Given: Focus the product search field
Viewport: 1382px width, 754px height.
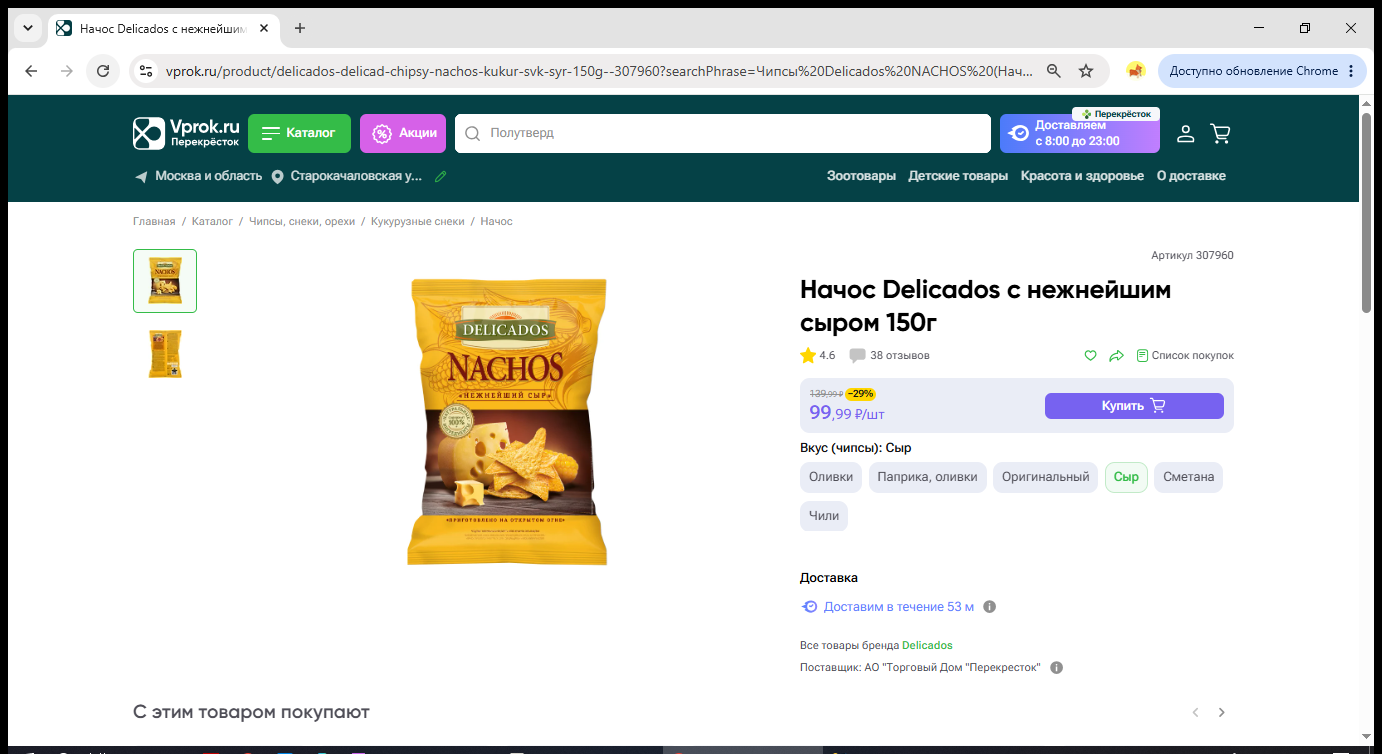Looking at the screenshot, I should (723, 133).
